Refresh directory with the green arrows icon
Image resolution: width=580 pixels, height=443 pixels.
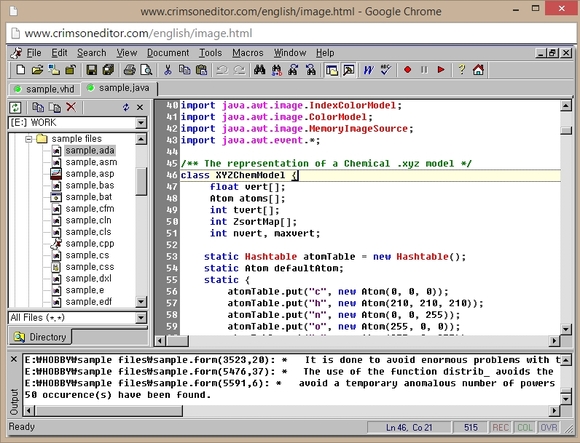pyautogui.click(x=15, y=108)
